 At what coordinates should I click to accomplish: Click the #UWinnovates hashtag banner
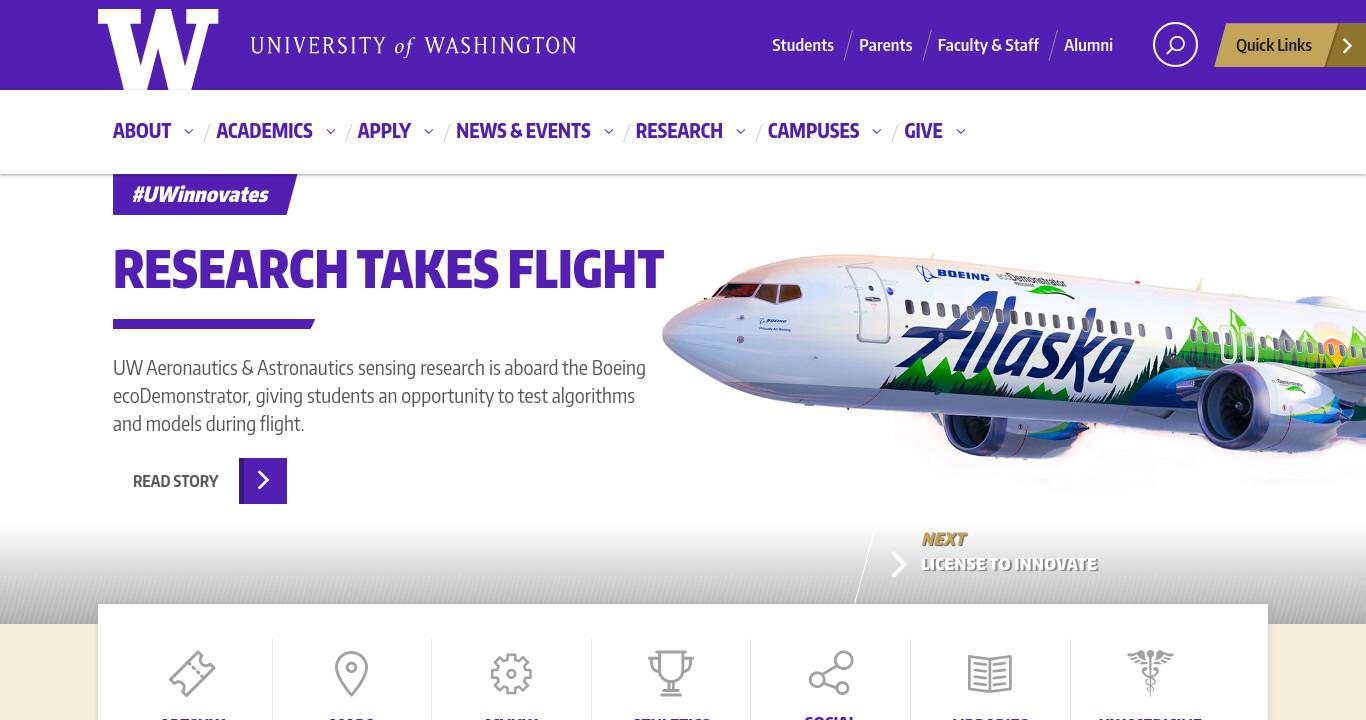click(201, 194)
